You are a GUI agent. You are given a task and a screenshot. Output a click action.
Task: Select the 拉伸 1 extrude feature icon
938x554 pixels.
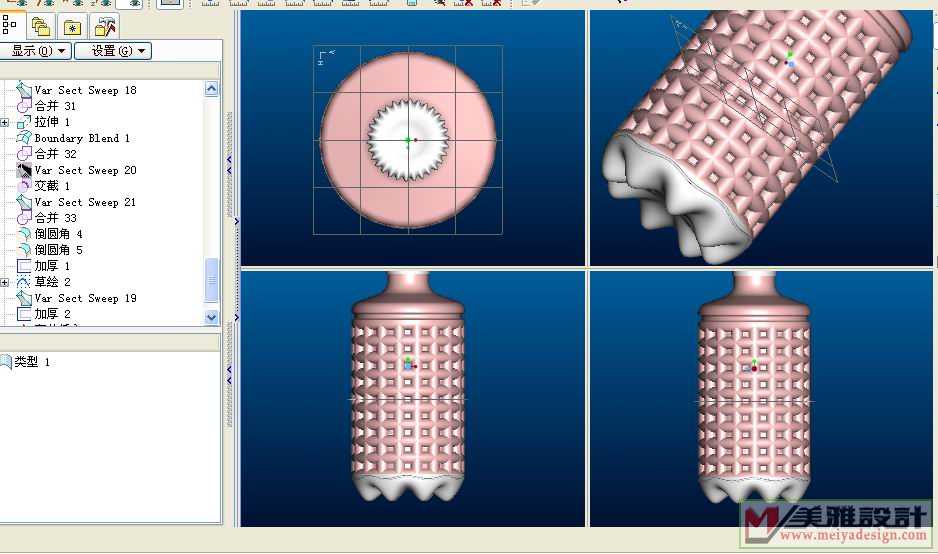[x=23, y=122]
